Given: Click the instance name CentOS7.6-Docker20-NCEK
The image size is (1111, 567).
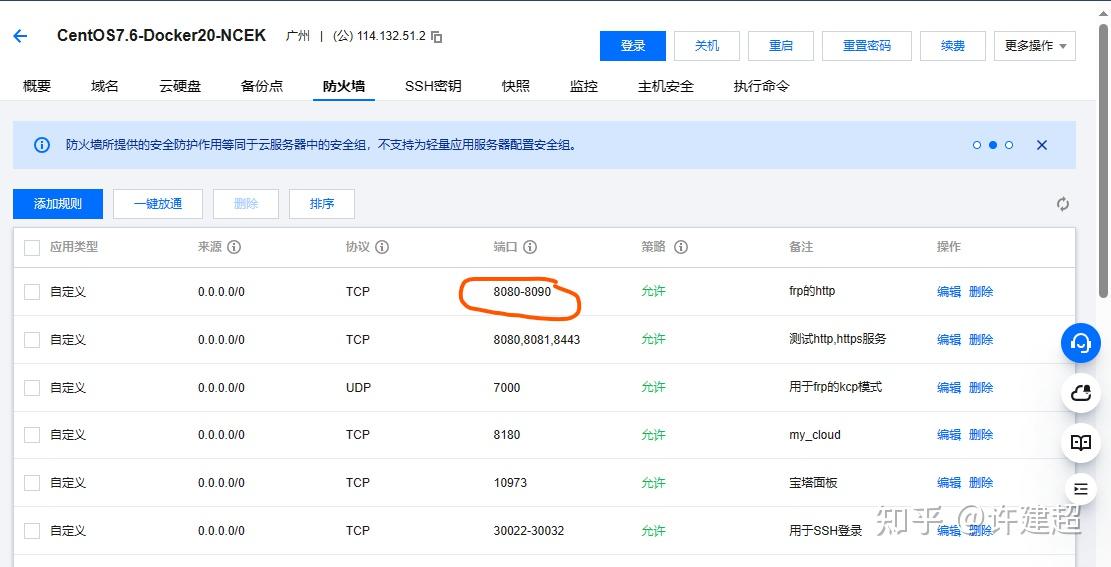Looking at the screenshot, I should (x=162, y=35).
